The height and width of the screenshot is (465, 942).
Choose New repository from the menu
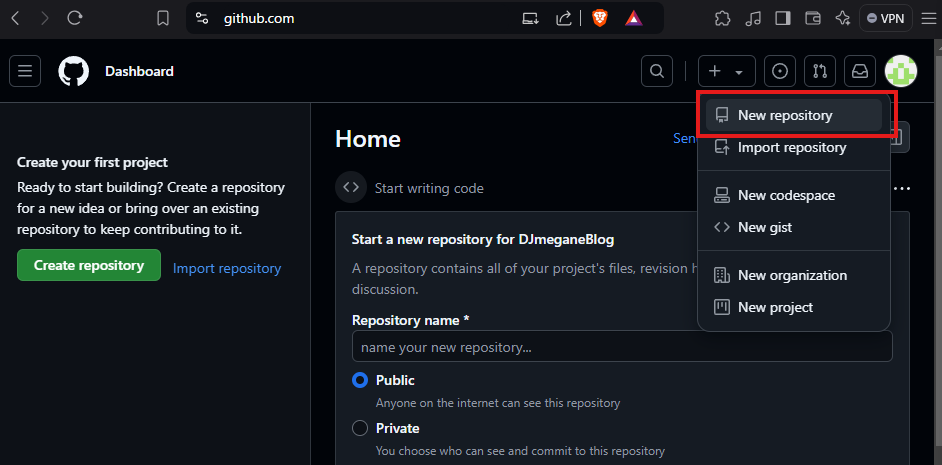785,115
